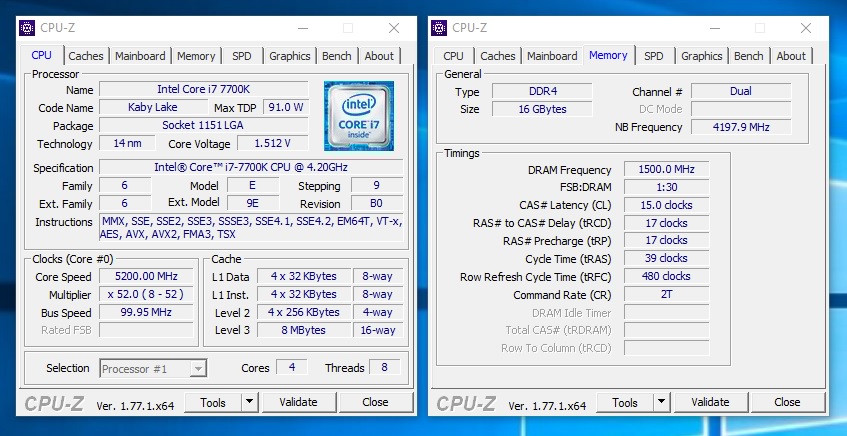847x436 pixels.
Task: Select the CPU tab in left CPU-Z window
Action: pos(42,55)
